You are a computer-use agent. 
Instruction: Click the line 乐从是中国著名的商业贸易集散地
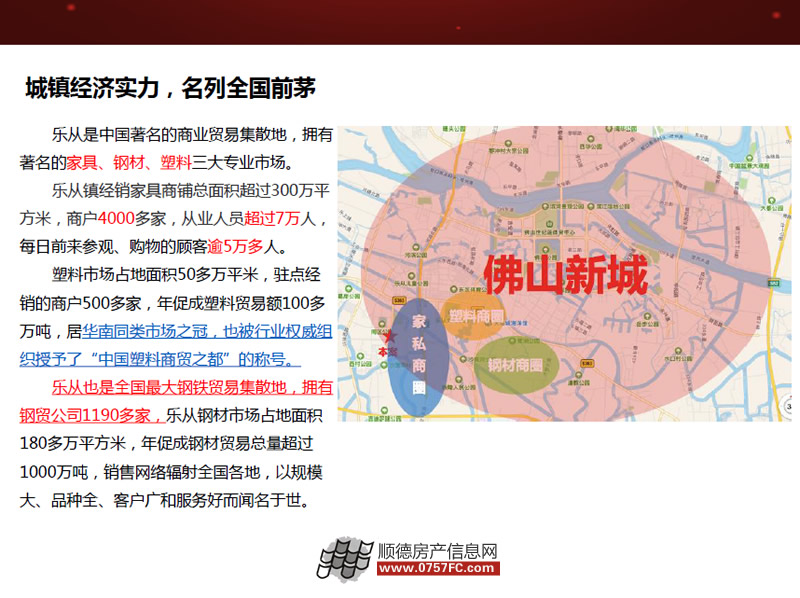coord(169,135)
